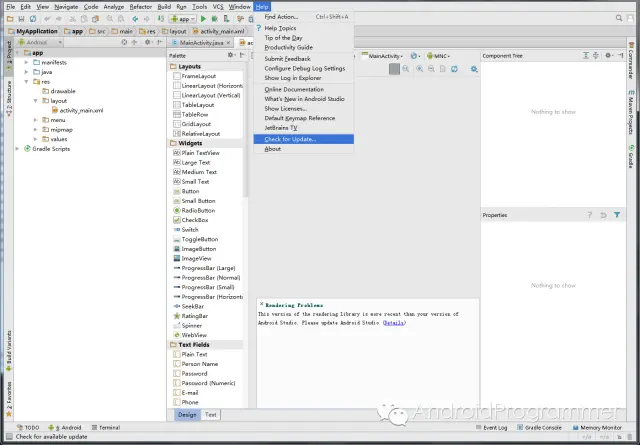This screenshot has height=445, width=640.
Task: Open the Terminal tool window button
Action: click(106, 427)
